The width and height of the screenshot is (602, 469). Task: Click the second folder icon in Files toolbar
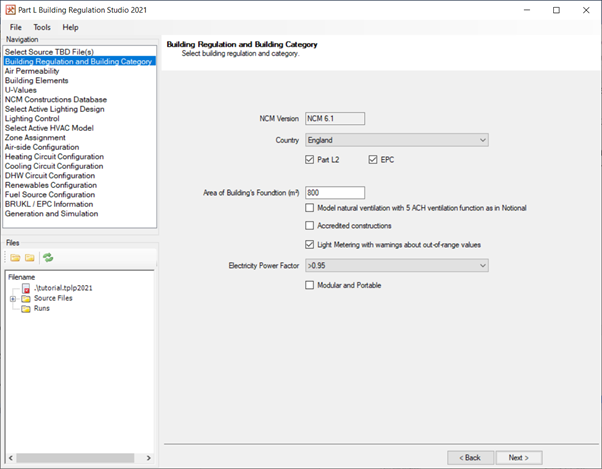click(30, 258)
